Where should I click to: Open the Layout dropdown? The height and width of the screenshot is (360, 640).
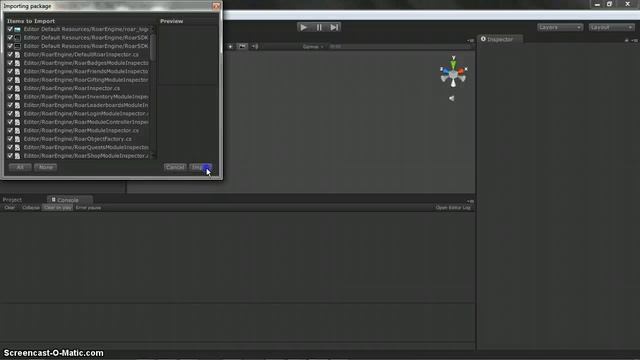pos(611,27)
